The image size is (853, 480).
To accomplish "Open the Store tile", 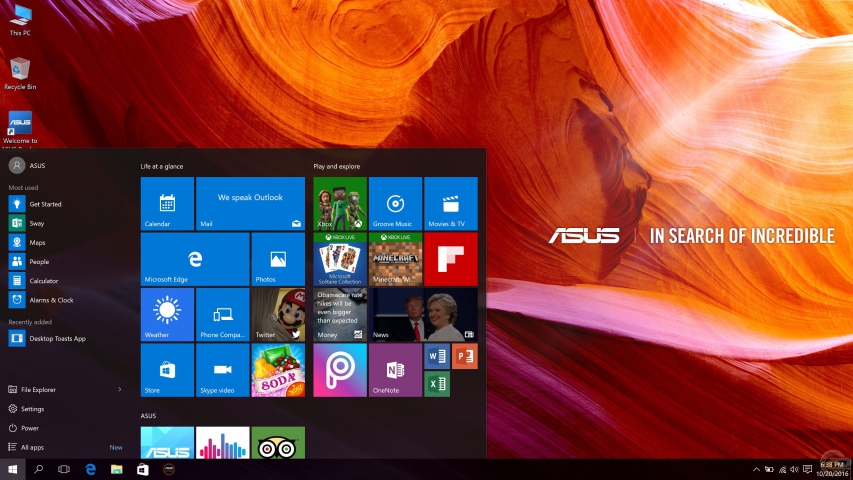I will click(167, 370).
